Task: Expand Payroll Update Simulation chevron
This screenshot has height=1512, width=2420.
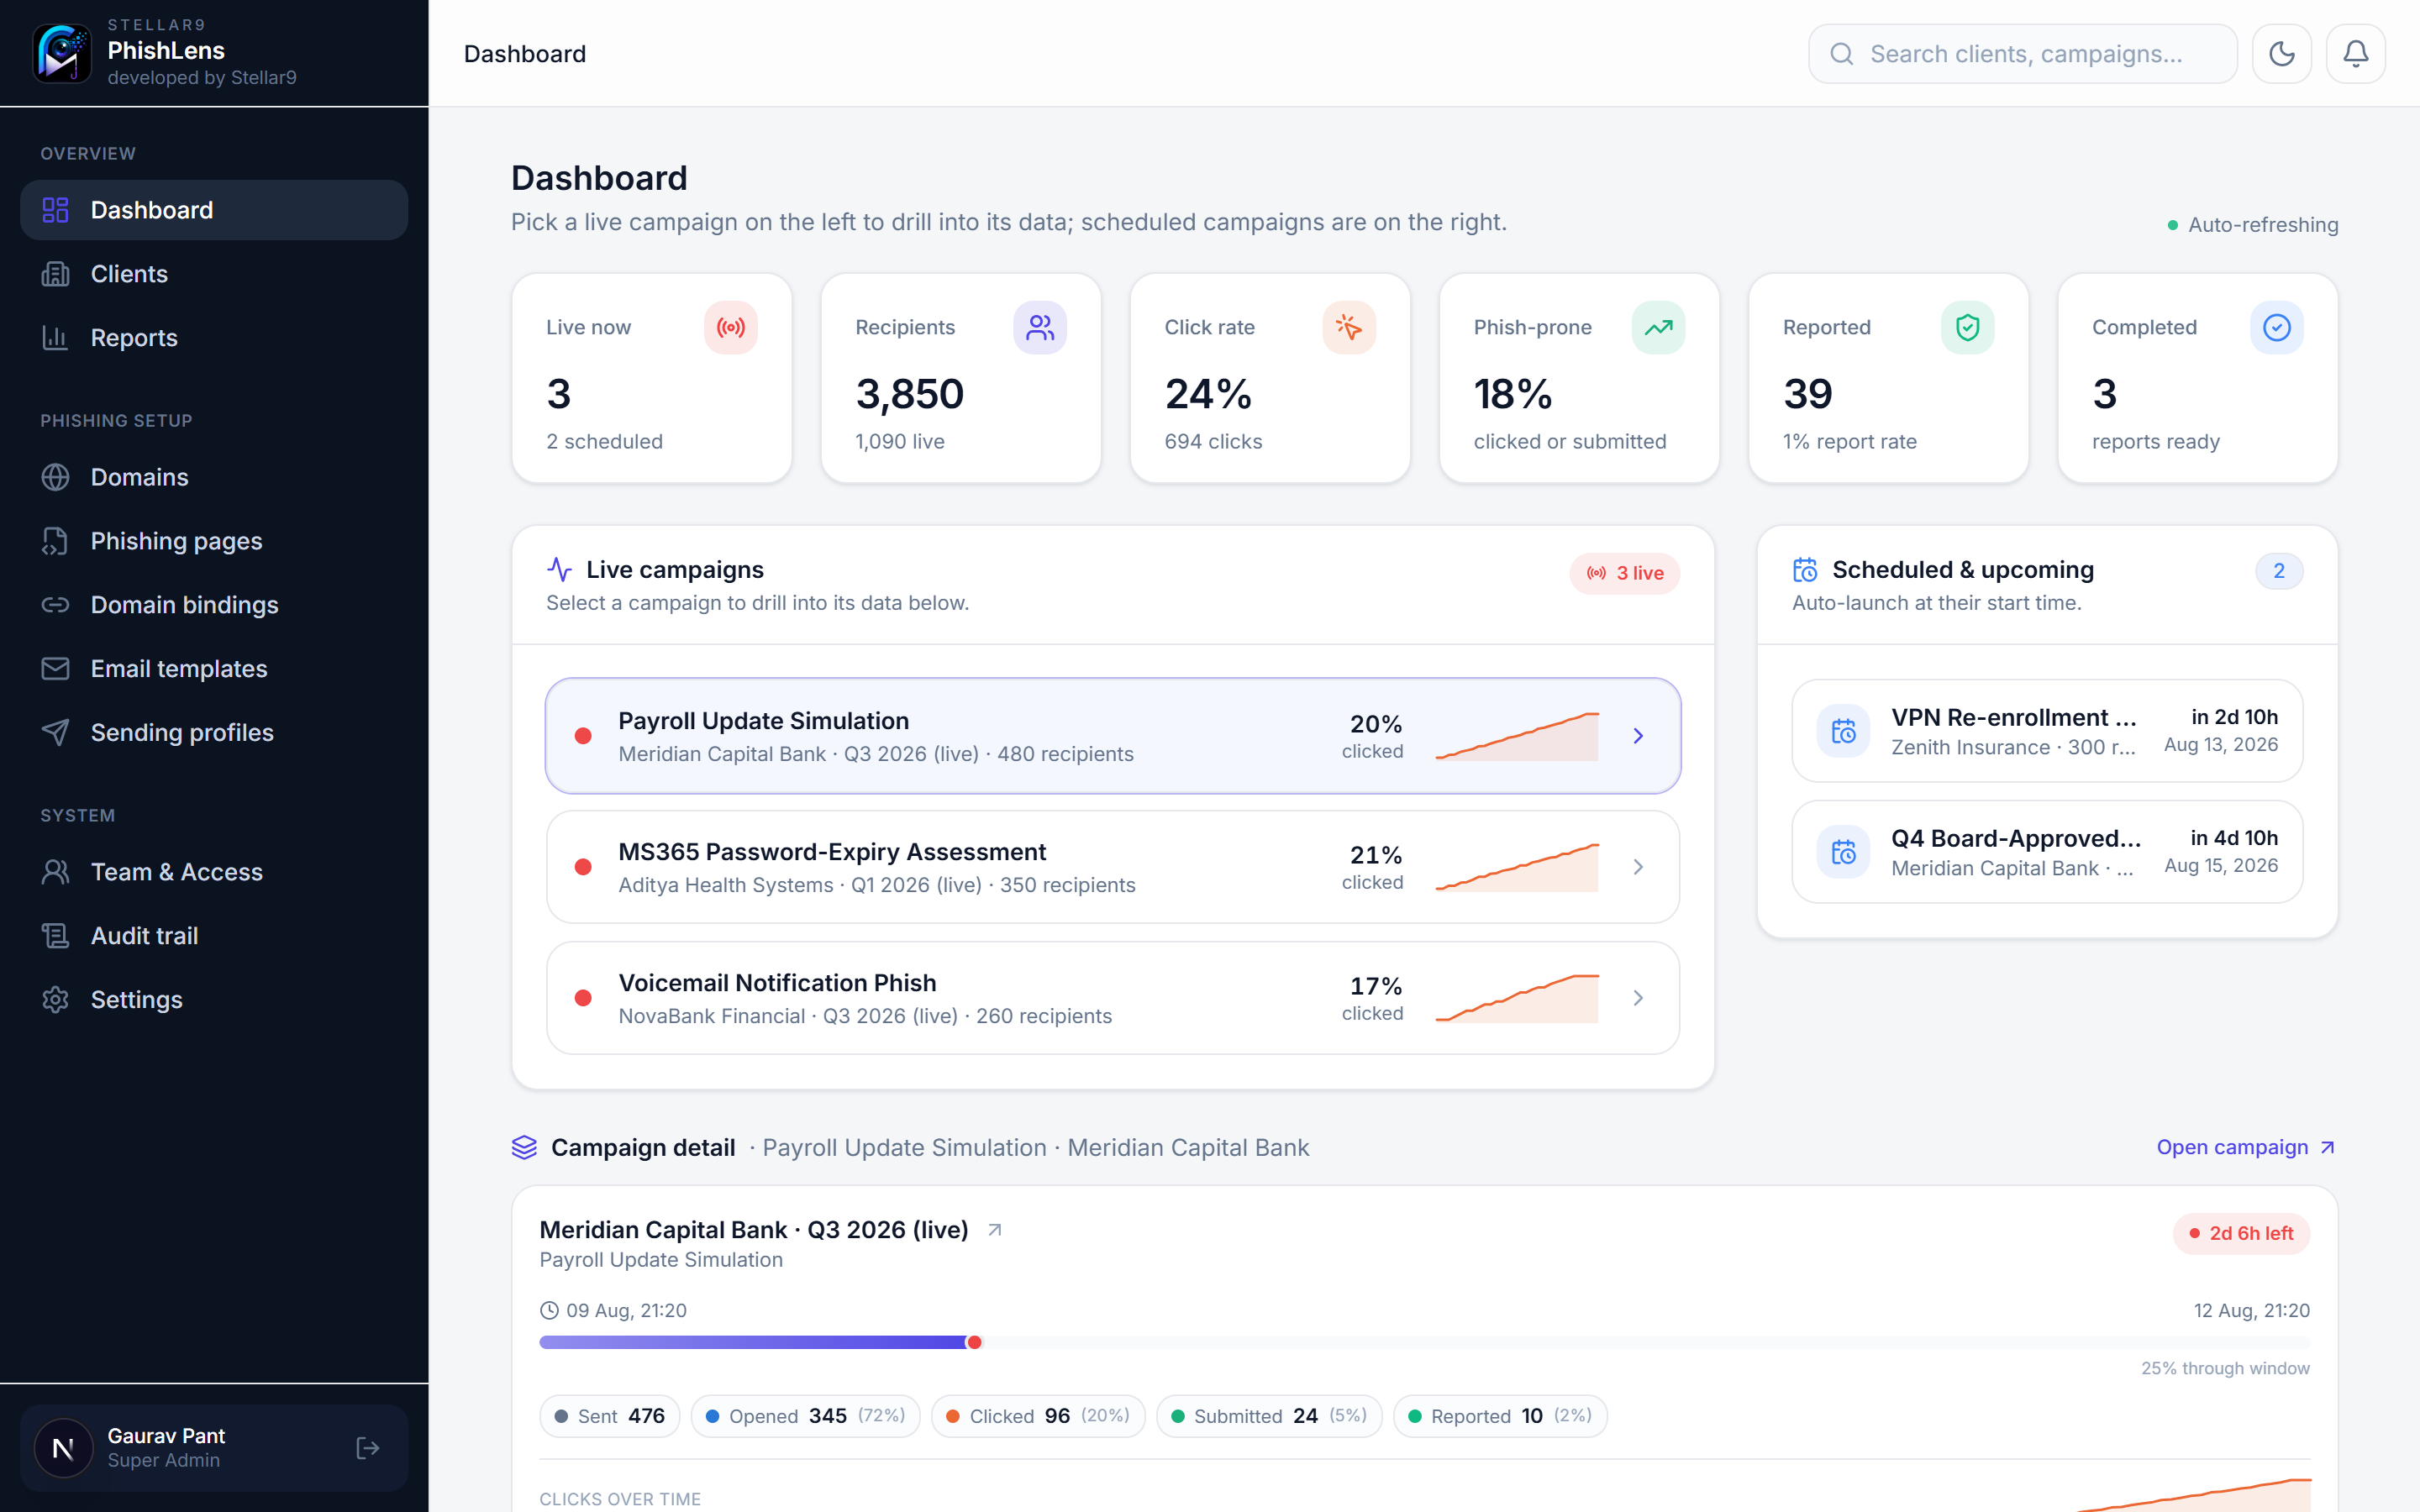Action: tap(1638, 736)
